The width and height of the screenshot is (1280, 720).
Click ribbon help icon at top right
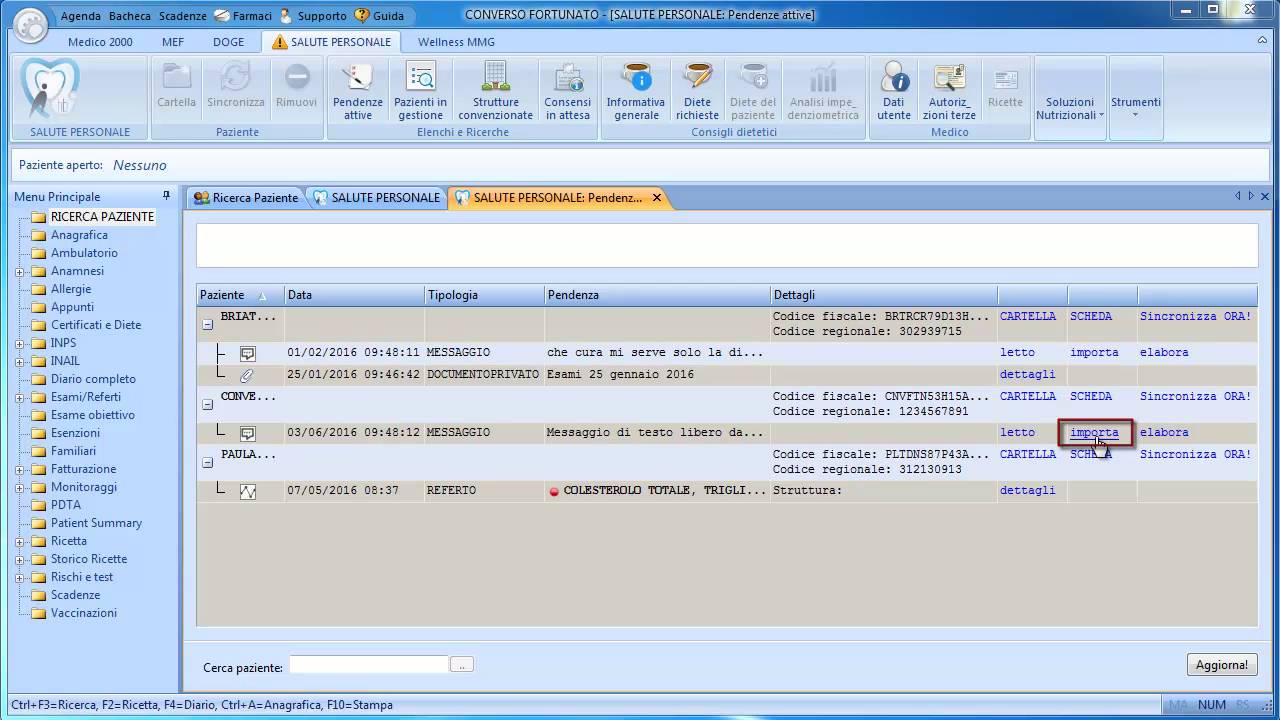pos(1264,41)
